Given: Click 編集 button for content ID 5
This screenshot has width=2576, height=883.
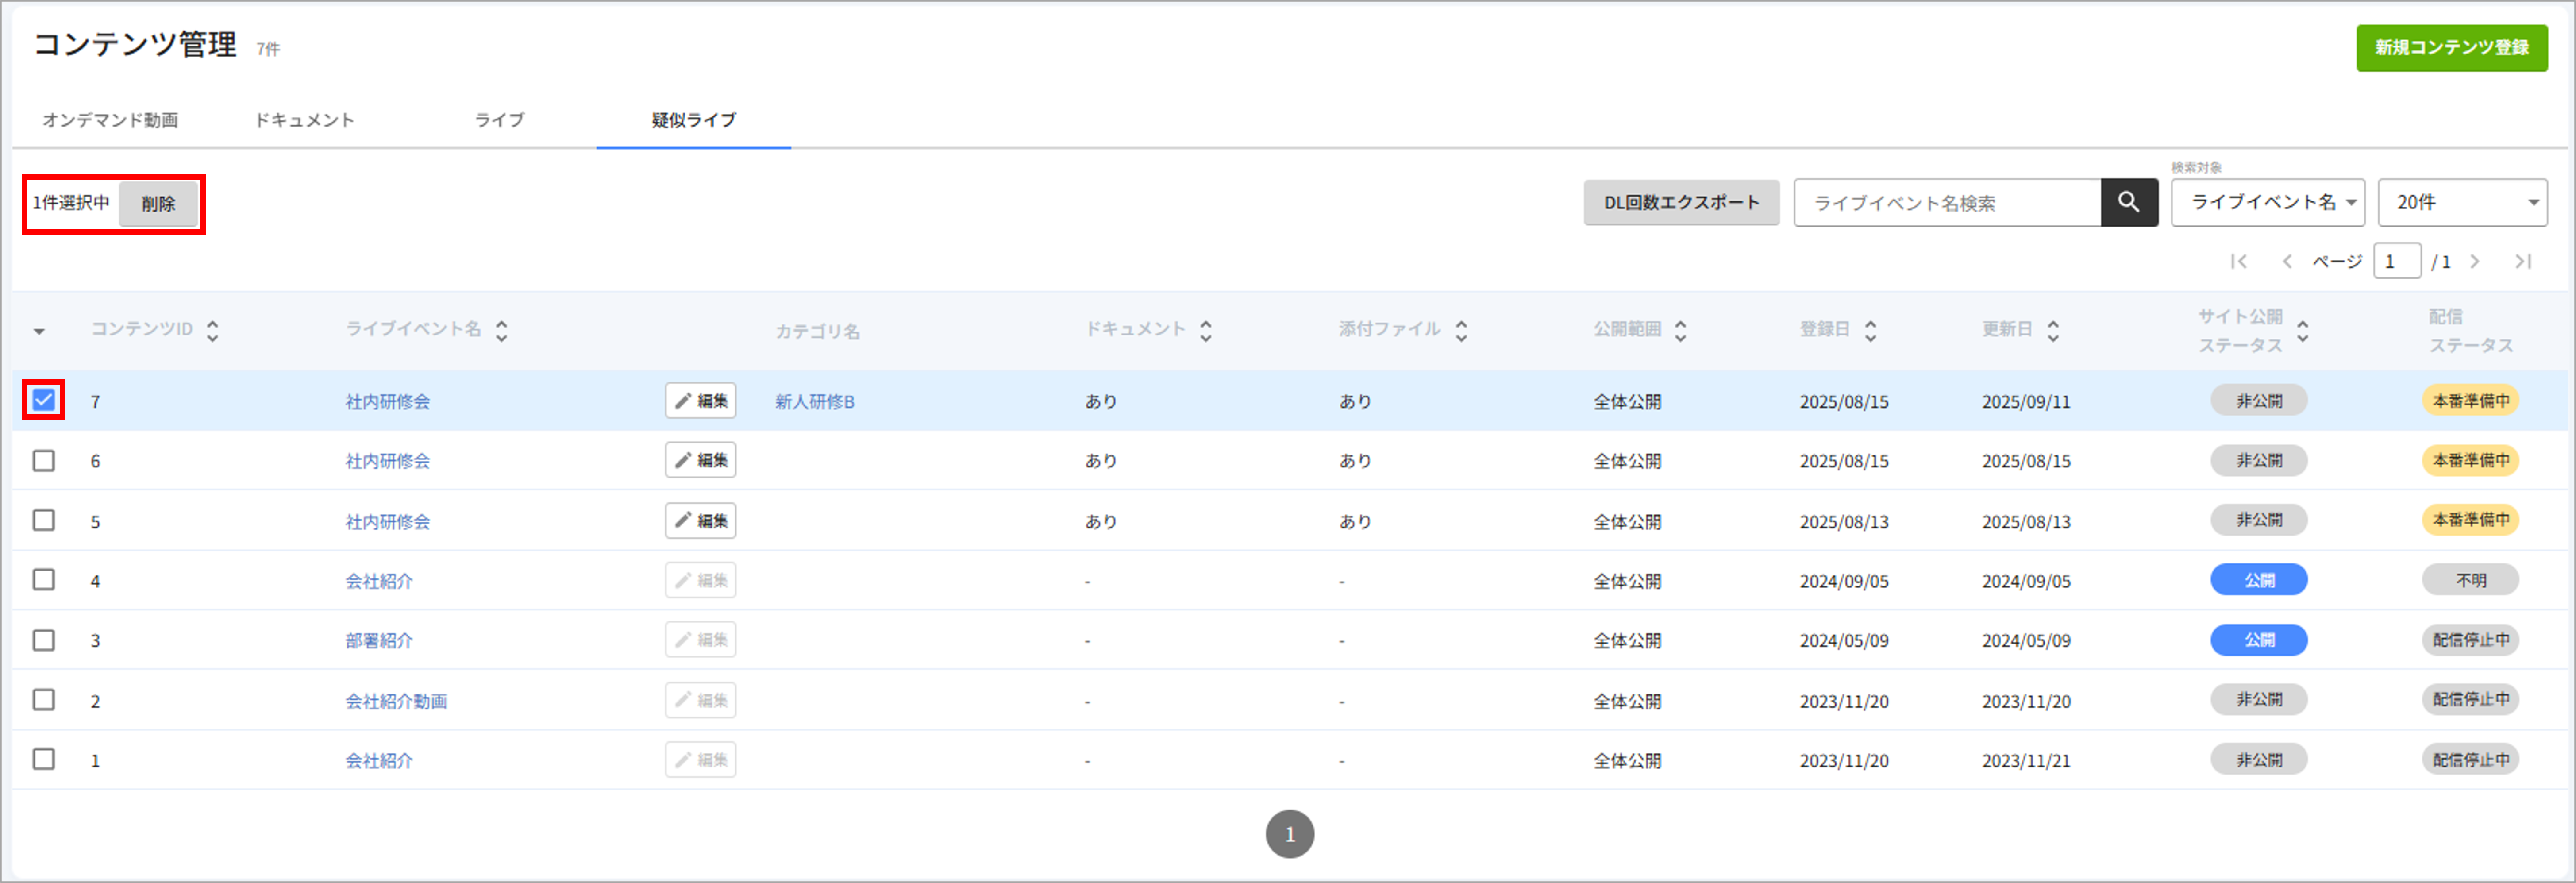Looking at the screenshot, I should (700, 521).
